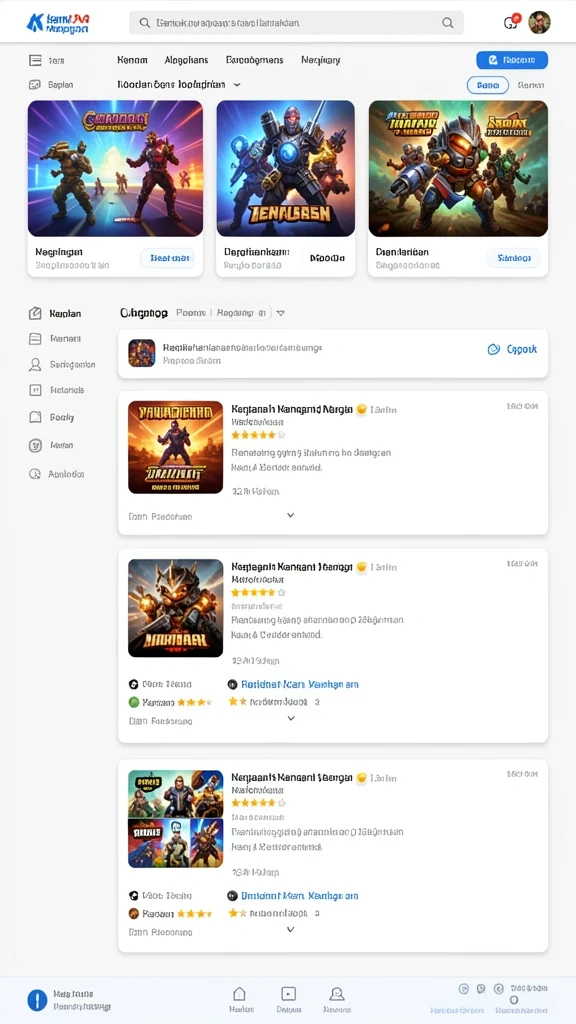Click the black circle icon in second review card
This screenshot has height=1024, width=576.
[134, 684]
